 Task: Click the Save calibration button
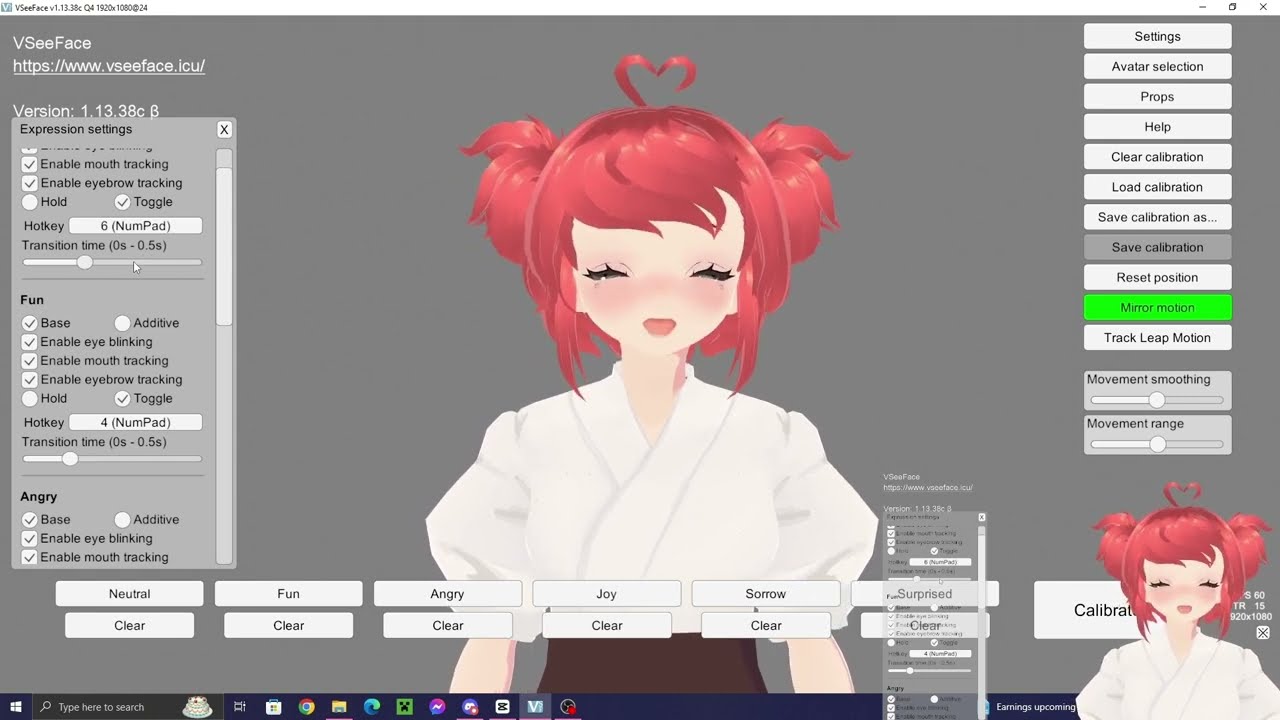coord(1157,247)
